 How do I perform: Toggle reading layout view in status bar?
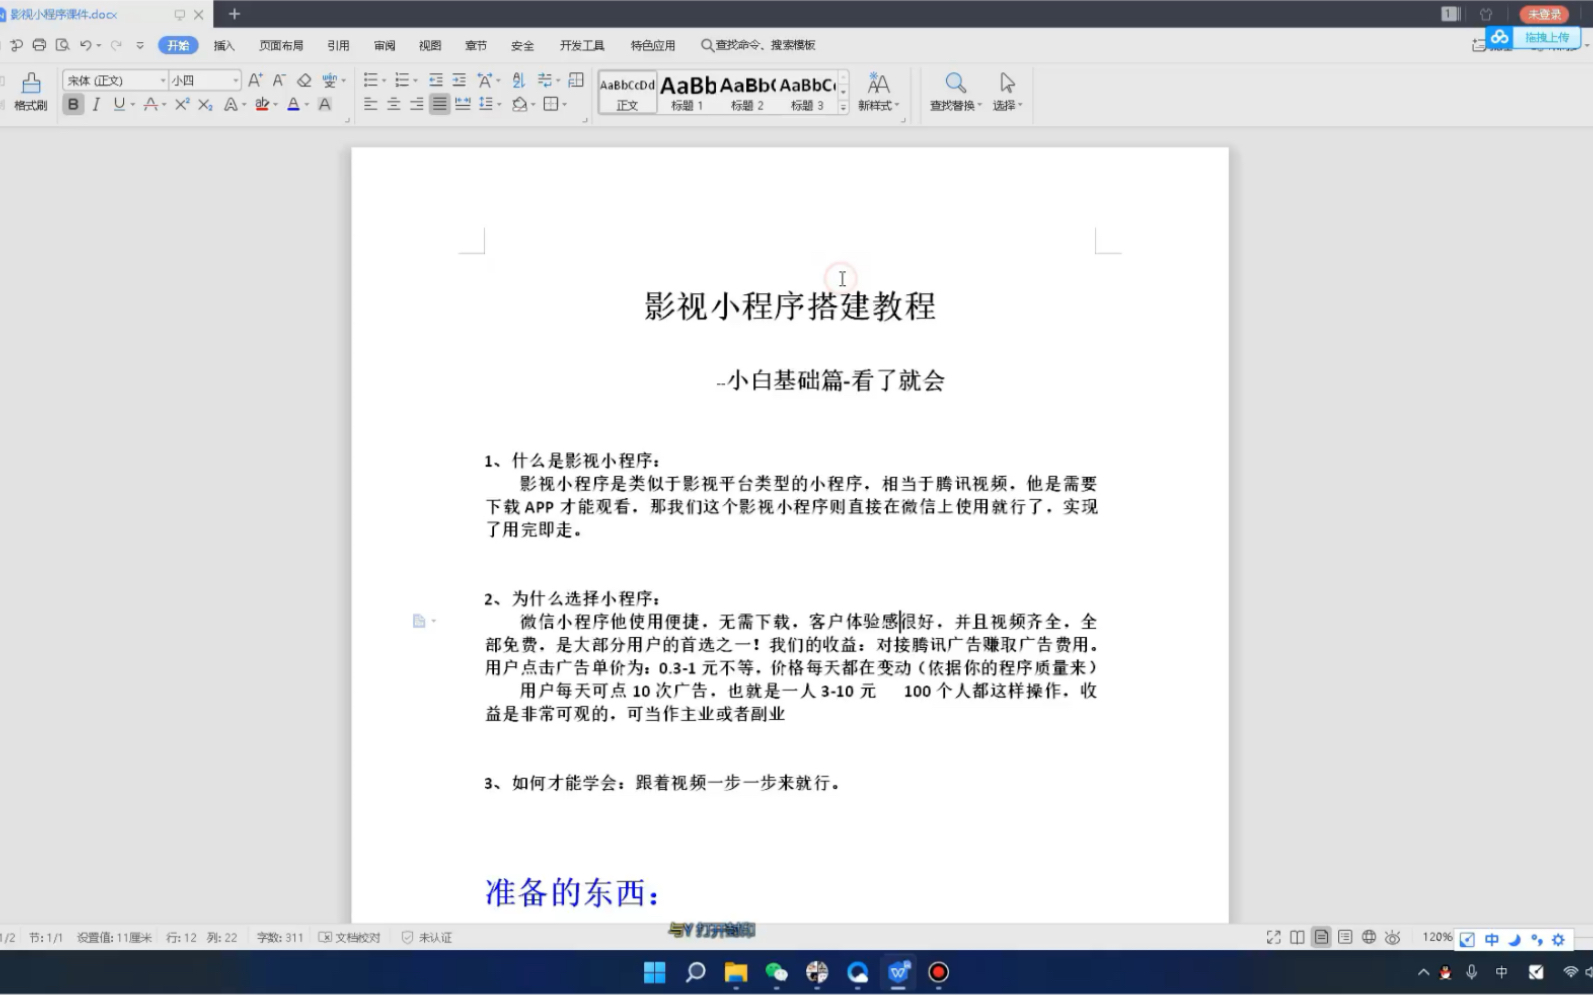(x=1297, y=937)
